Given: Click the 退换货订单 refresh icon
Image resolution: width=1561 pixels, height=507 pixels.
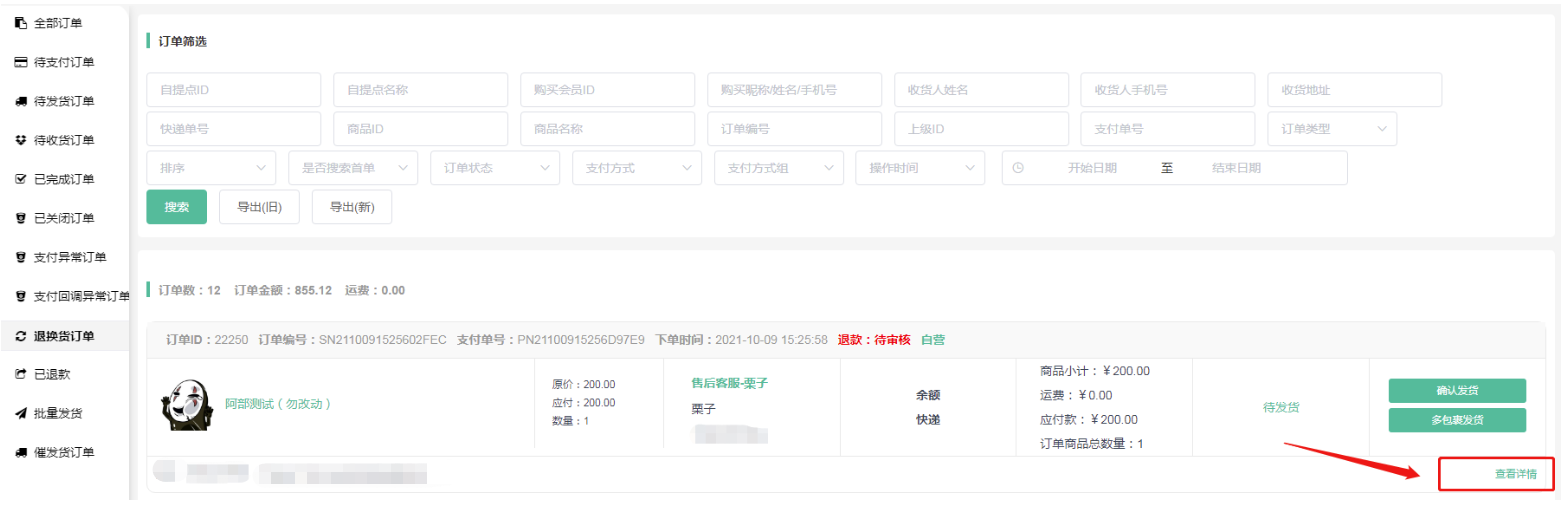Looking at the screenshot, I should [x=20, y=336].
